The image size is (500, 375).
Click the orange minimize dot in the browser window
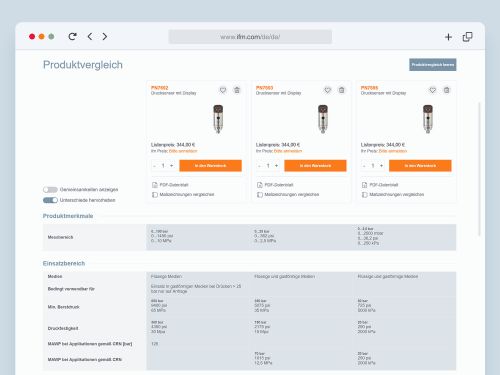pos(42,36)
